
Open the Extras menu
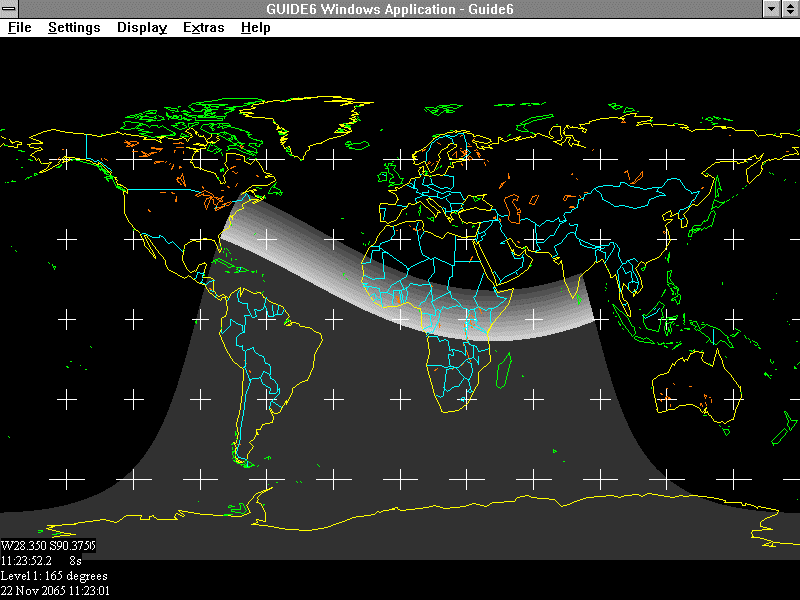[x=203, y=28]
